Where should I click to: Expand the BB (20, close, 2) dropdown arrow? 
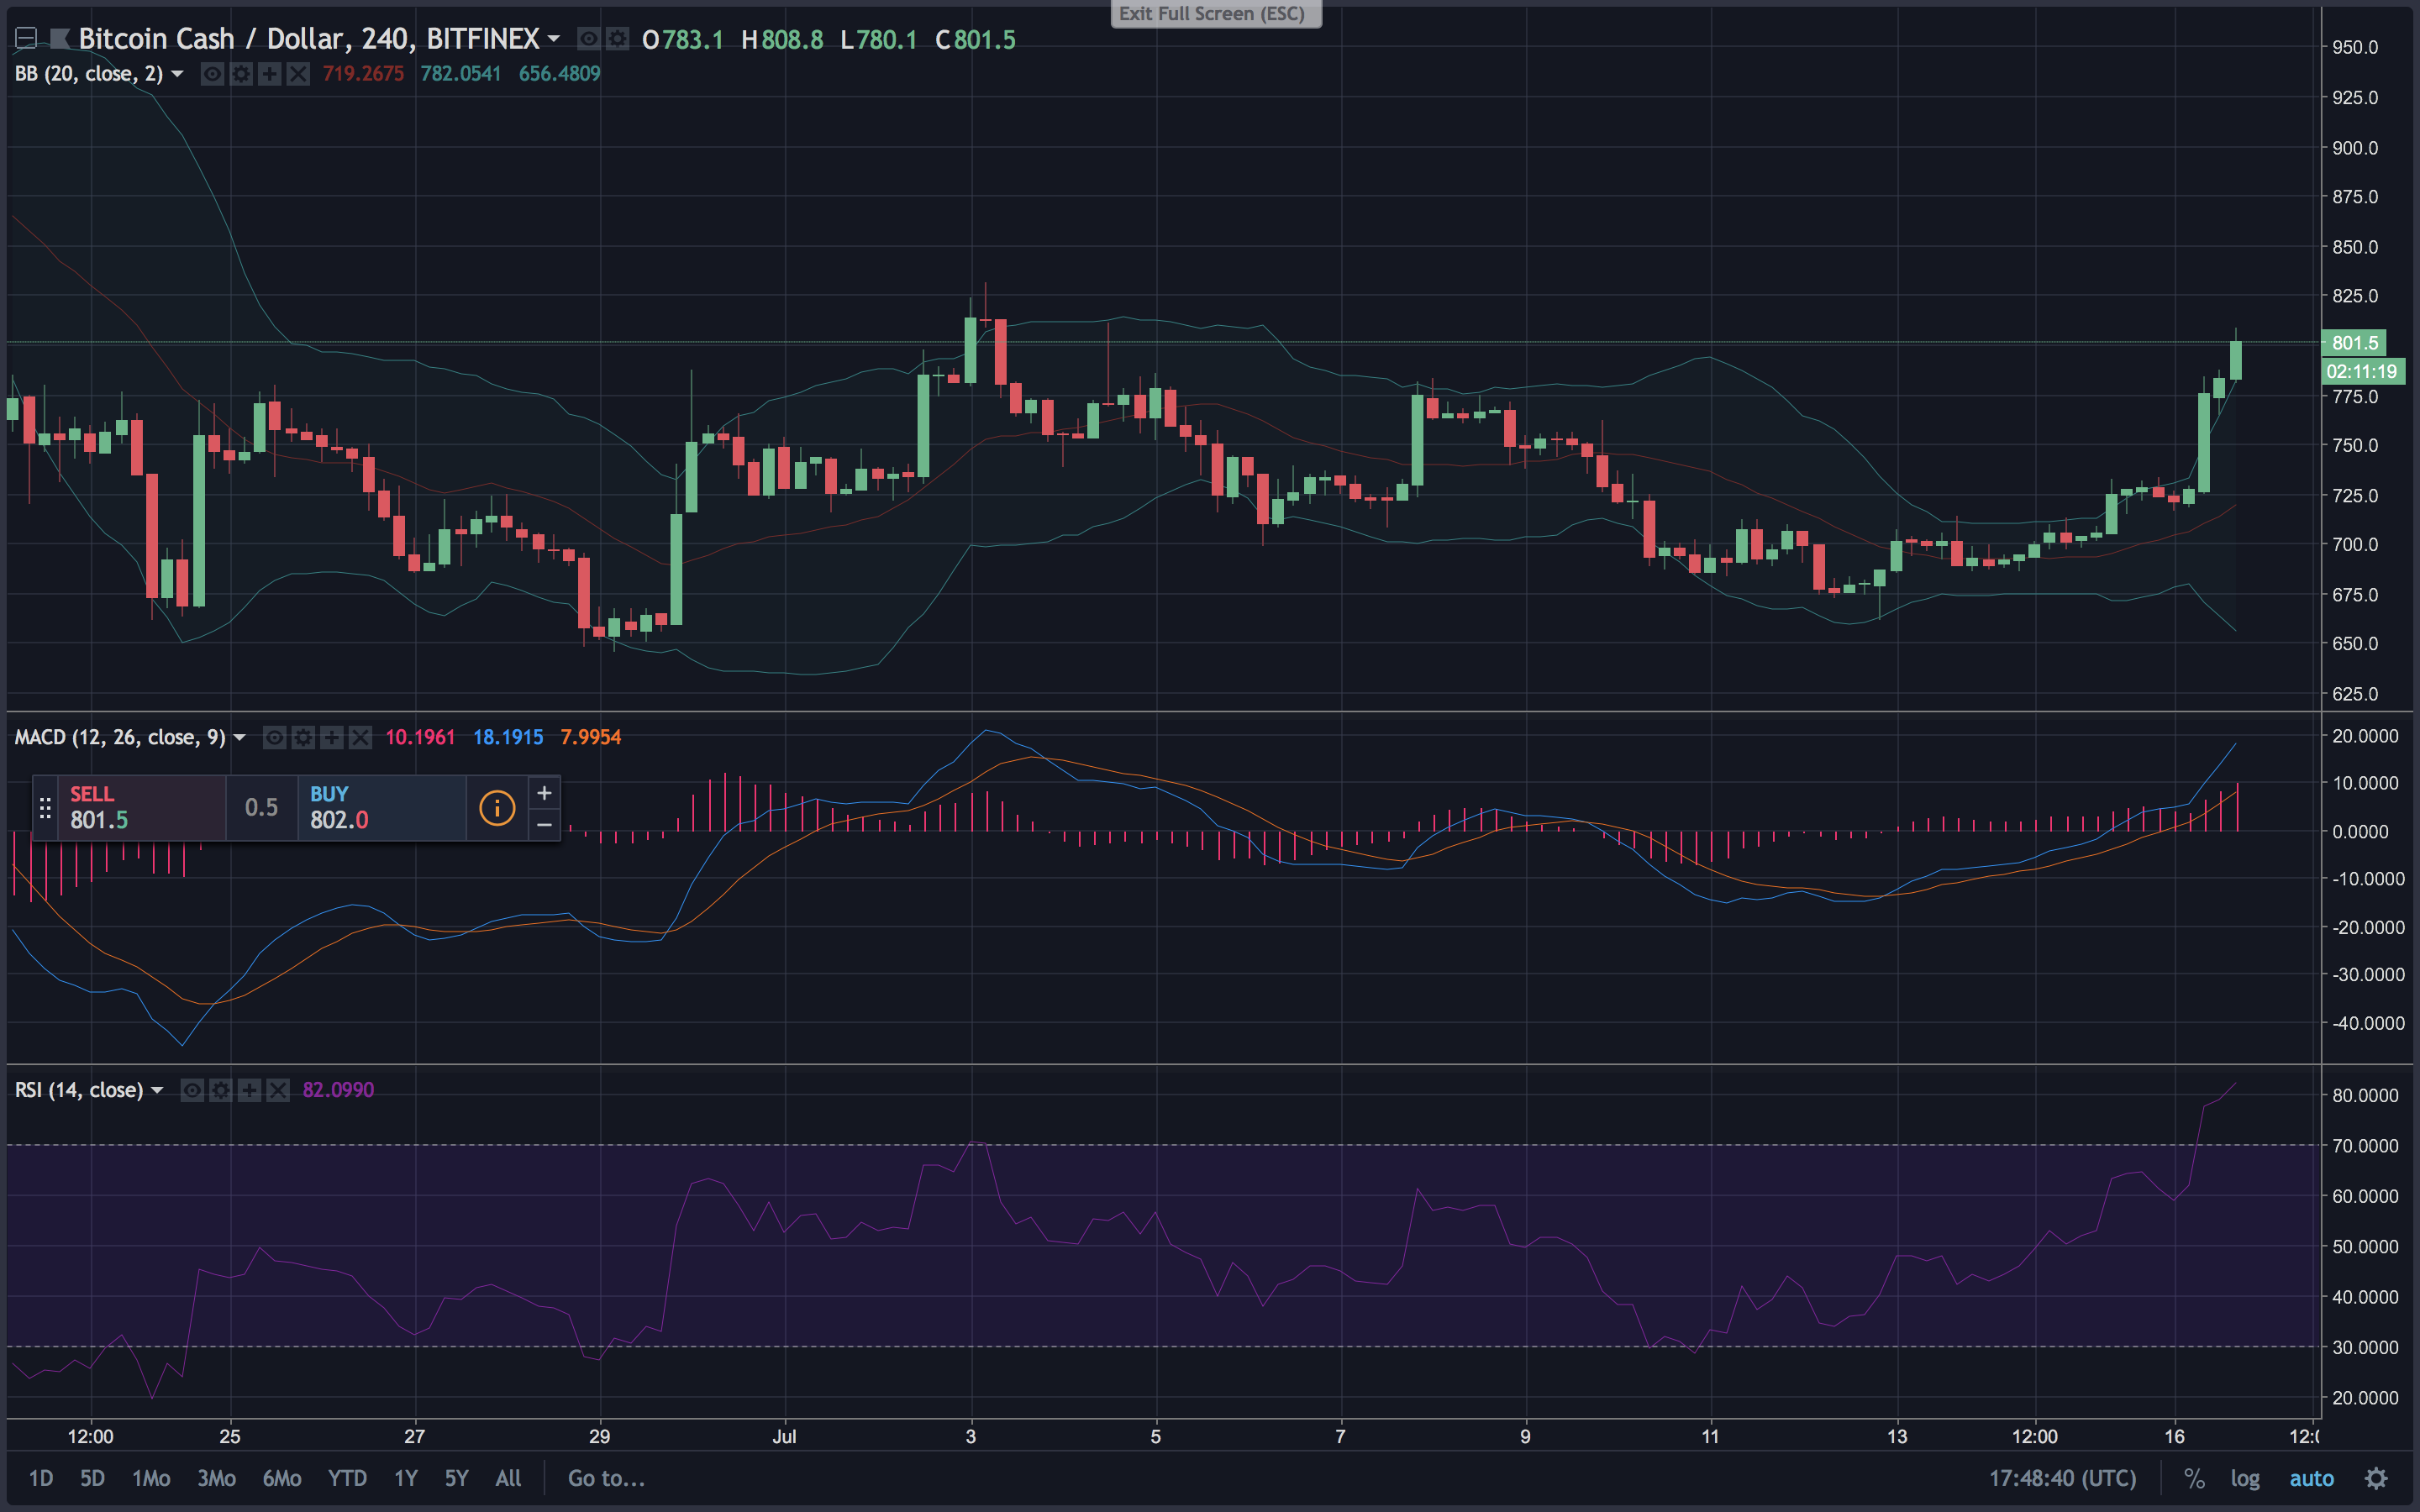pyautogui.click(x=177, y=74)
